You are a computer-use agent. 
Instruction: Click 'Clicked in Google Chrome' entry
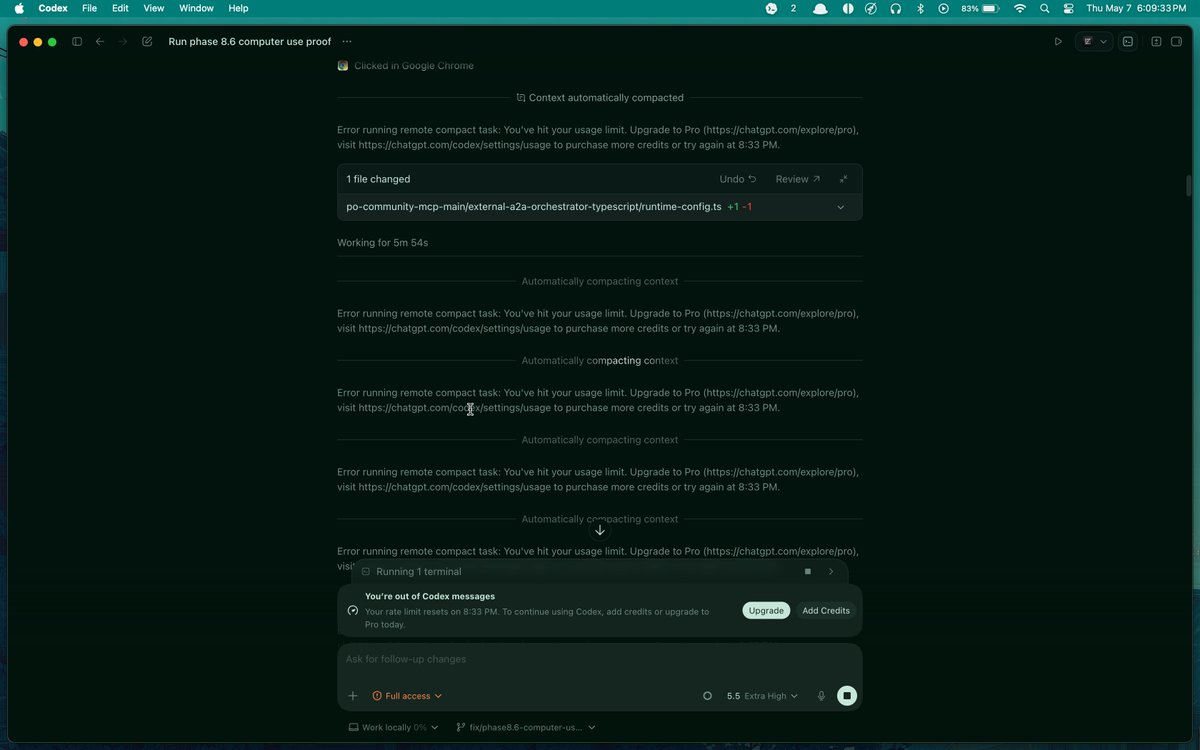(414, 66)
